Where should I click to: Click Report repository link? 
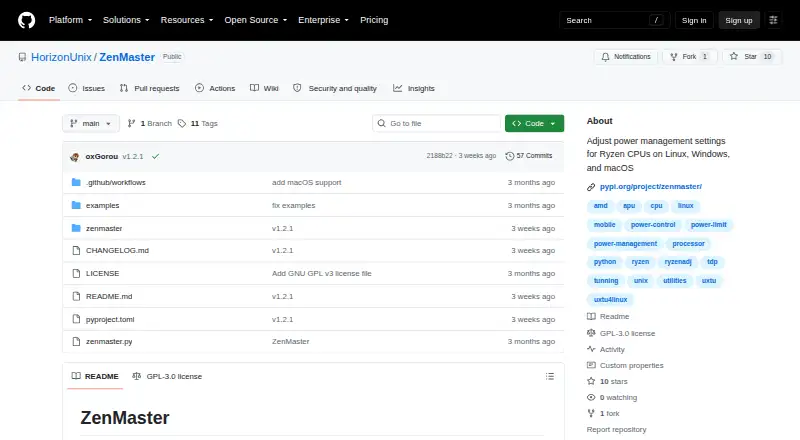pyautogui.click(x=616, y=430)
